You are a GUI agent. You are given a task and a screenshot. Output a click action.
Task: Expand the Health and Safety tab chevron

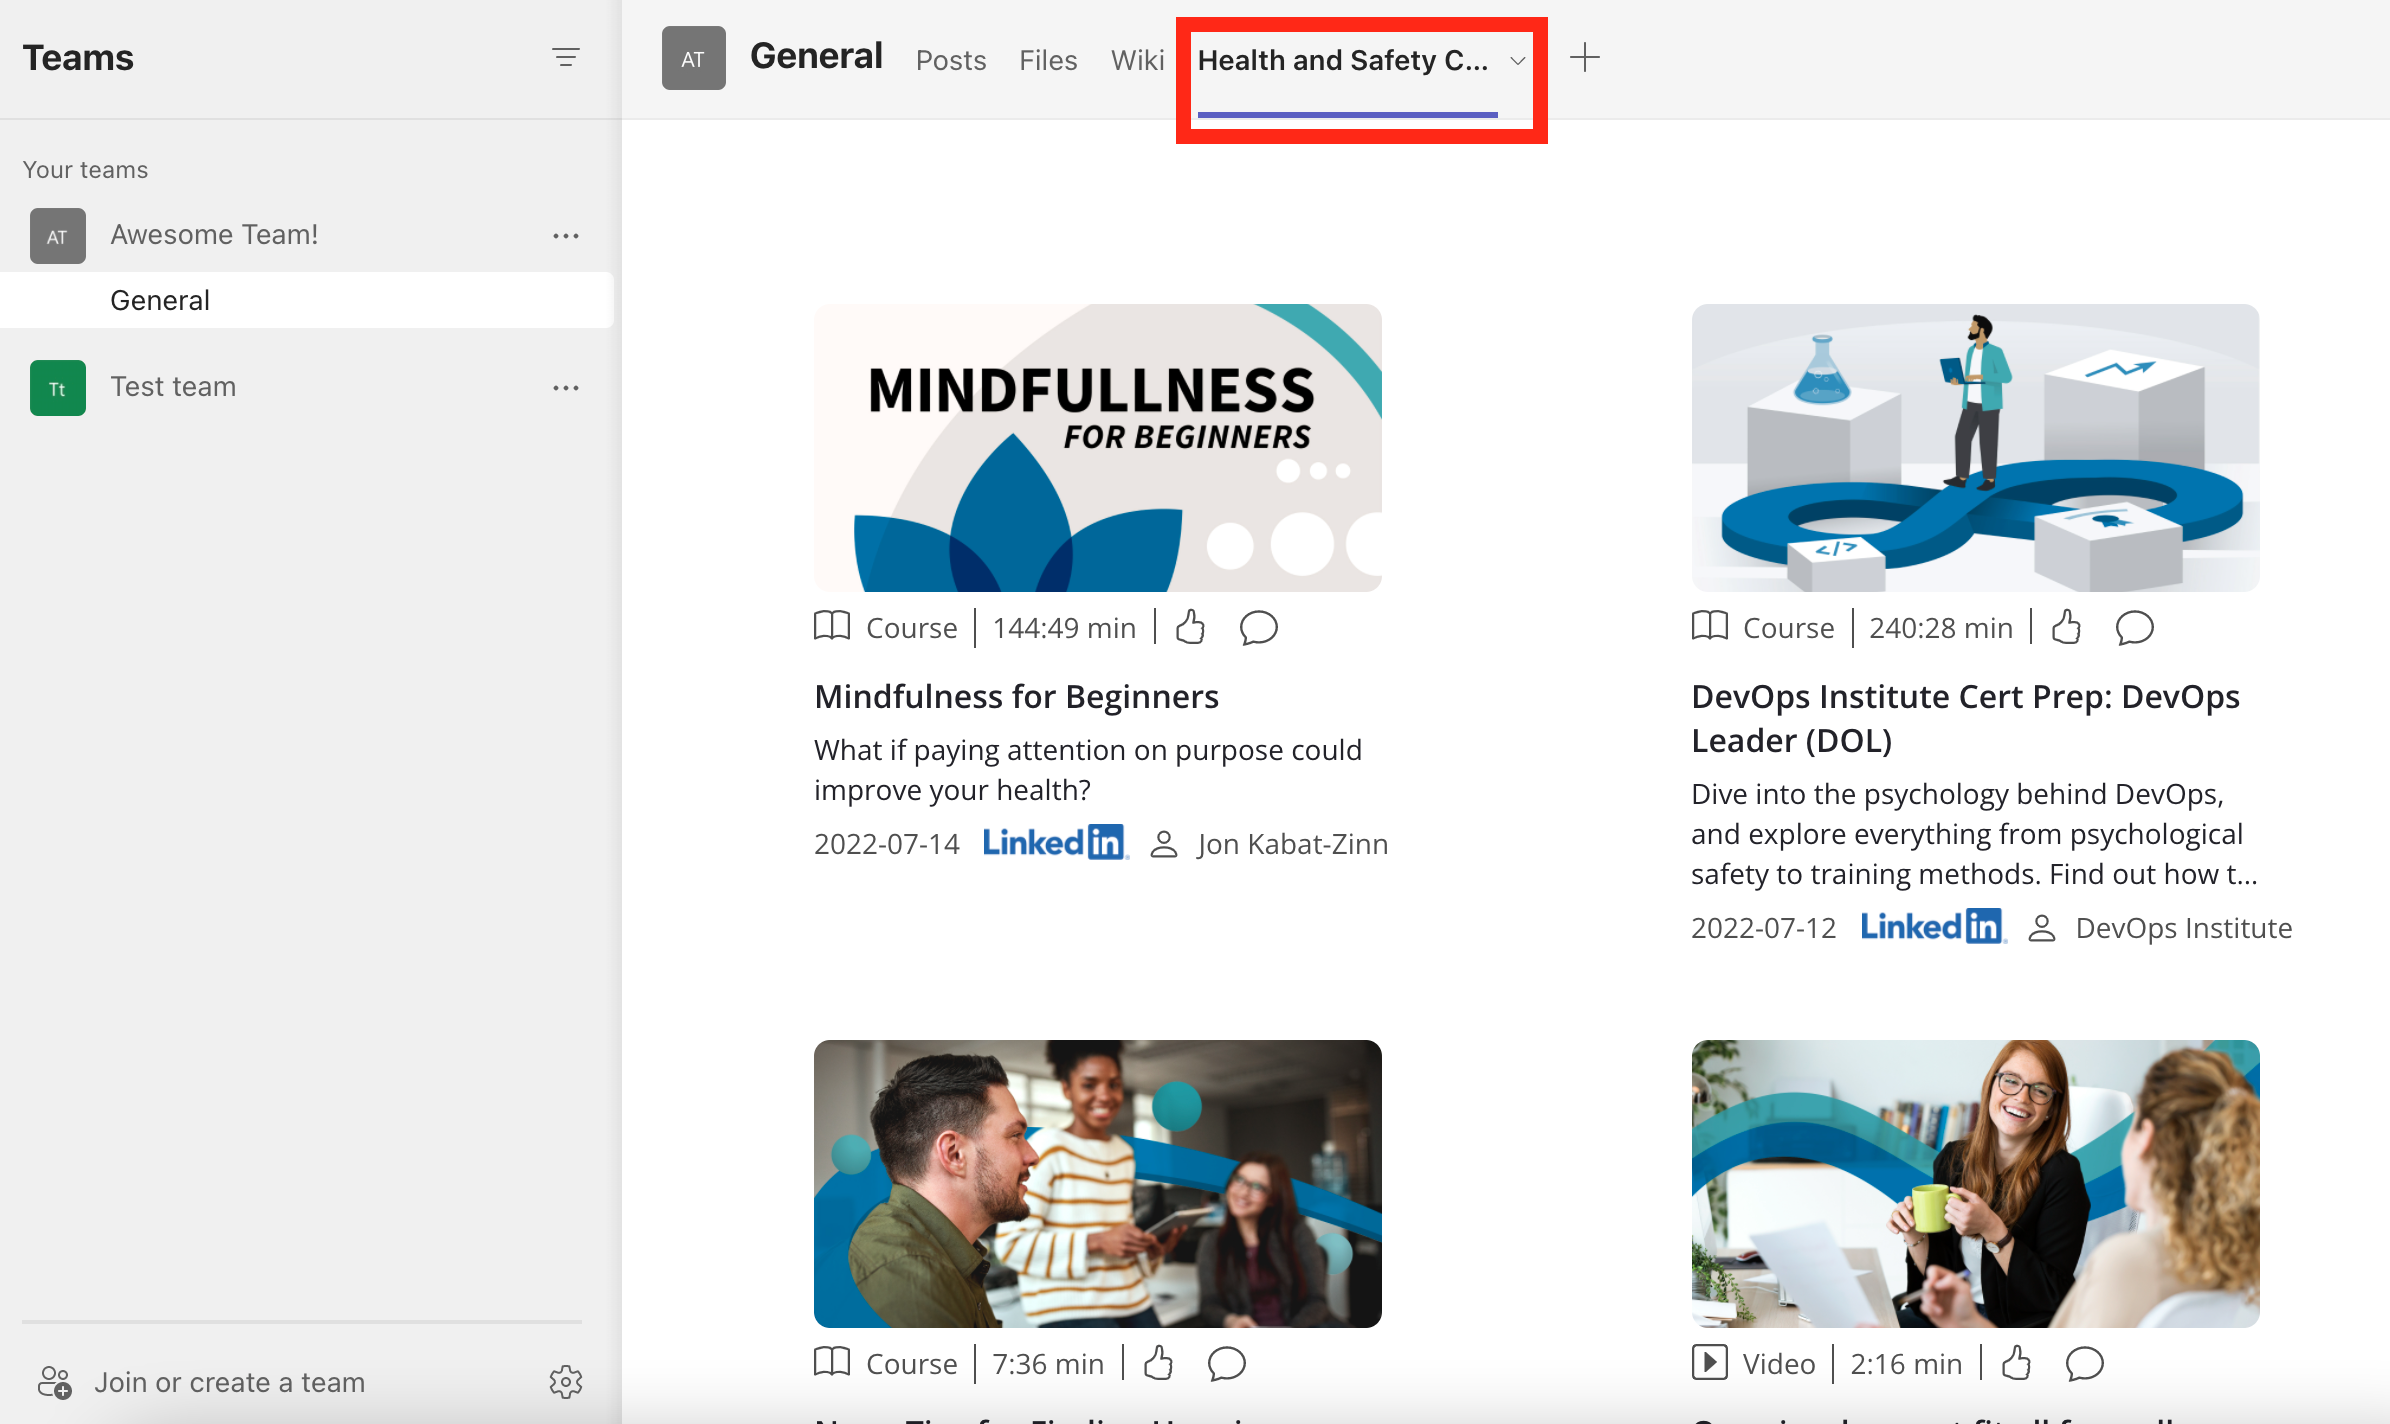(x=1517, y=61)
